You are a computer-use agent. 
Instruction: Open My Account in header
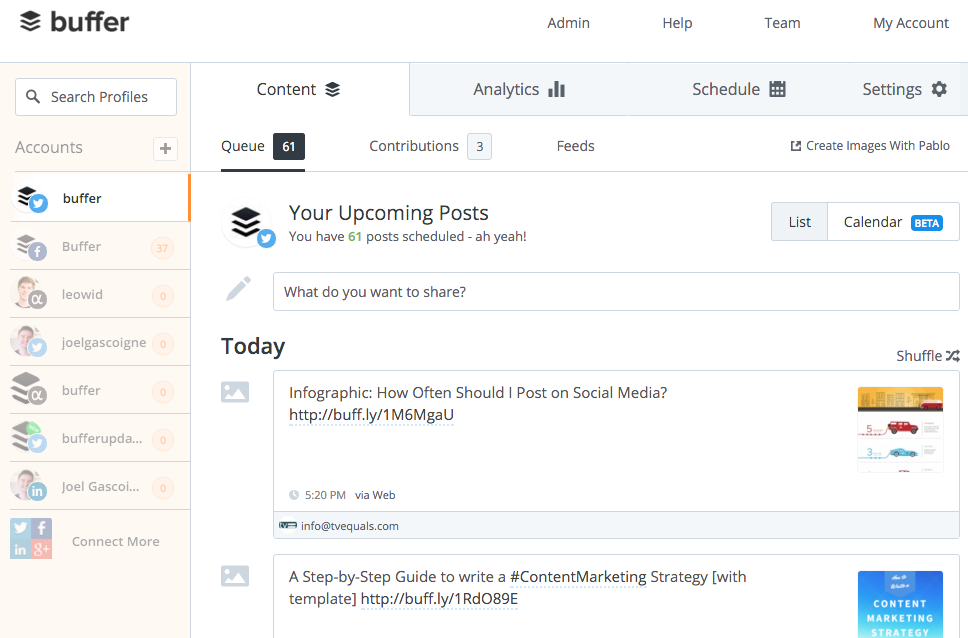pos(911,23)
